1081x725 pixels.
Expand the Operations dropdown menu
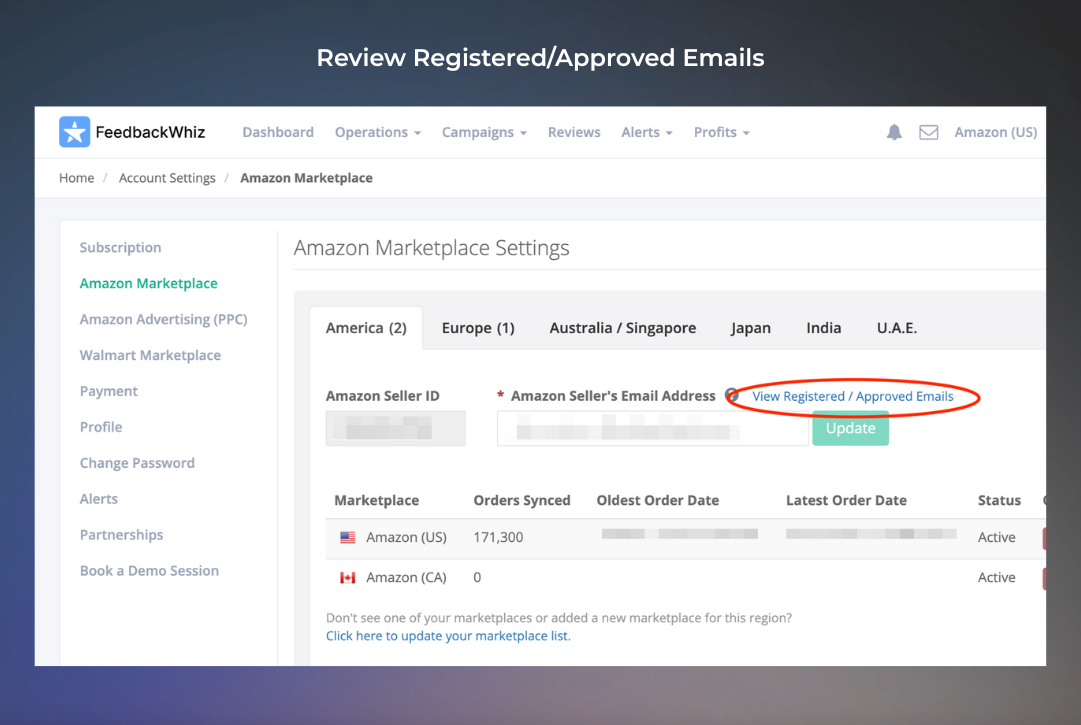click(x=378, y=132)
